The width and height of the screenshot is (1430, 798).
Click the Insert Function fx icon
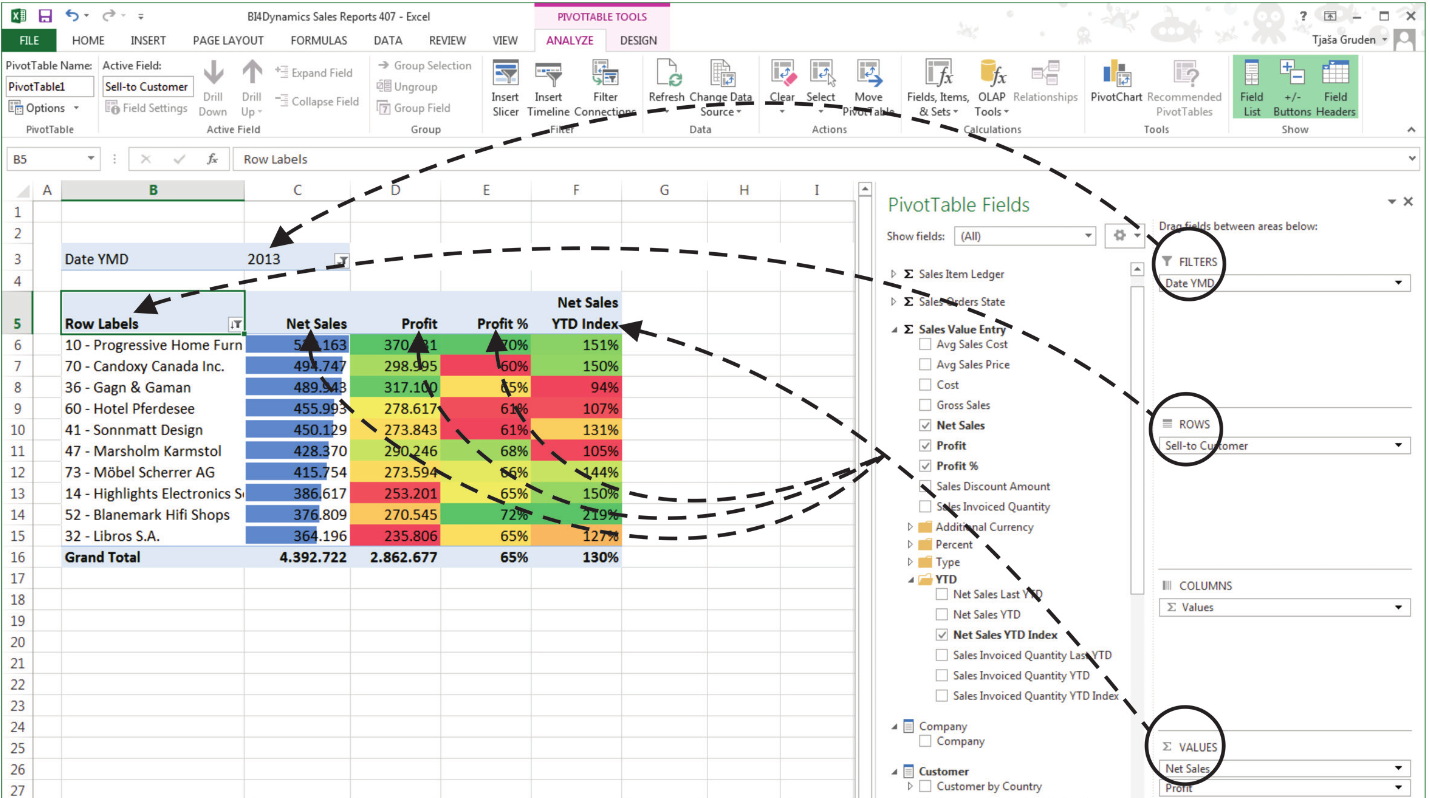211,159
